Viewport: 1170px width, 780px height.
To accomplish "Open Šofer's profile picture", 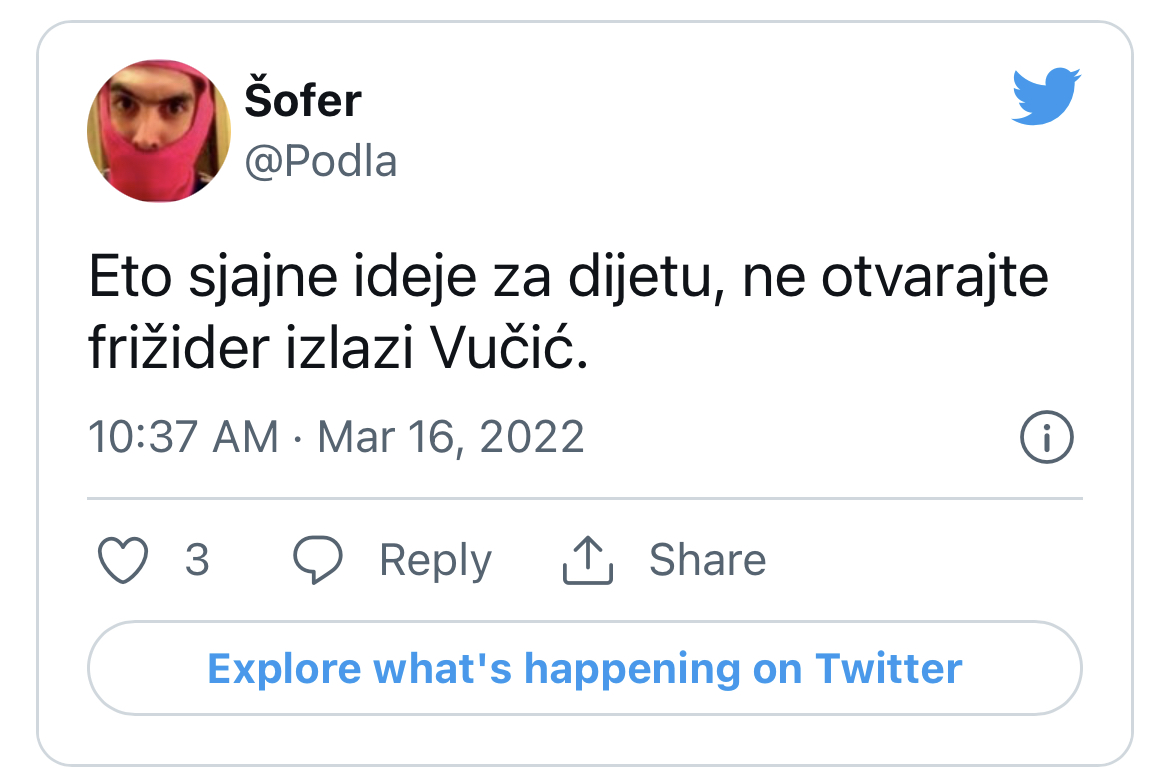I will (x=160, y=130).
